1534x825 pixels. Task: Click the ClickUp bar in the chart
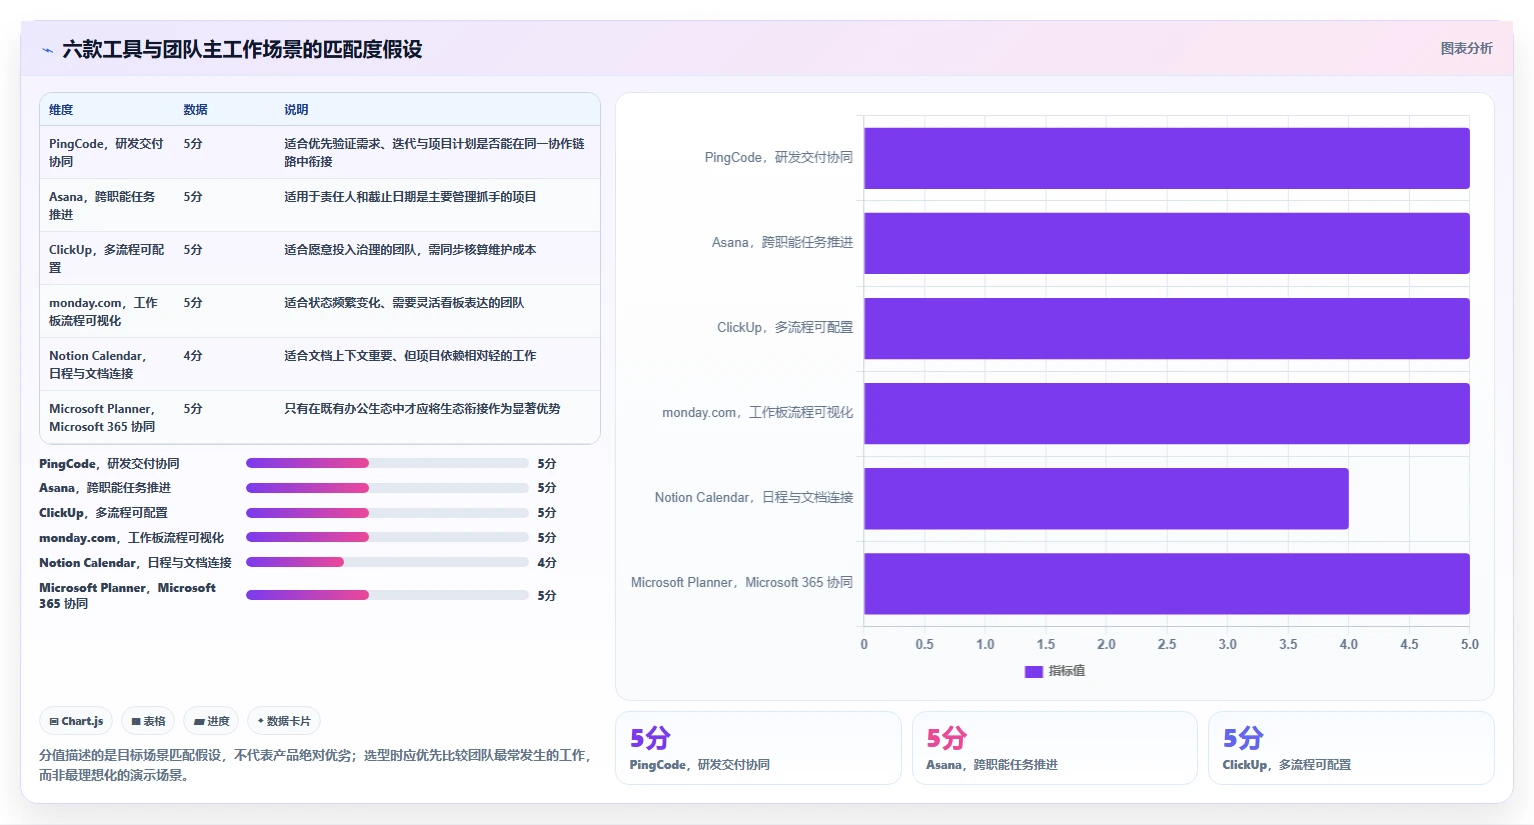click(x=1167, y=328)
